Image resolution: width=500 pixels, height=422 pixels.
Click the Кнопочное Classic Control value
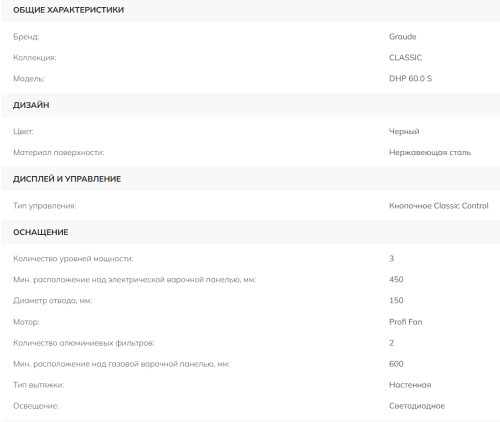click(x=438, y=206)
